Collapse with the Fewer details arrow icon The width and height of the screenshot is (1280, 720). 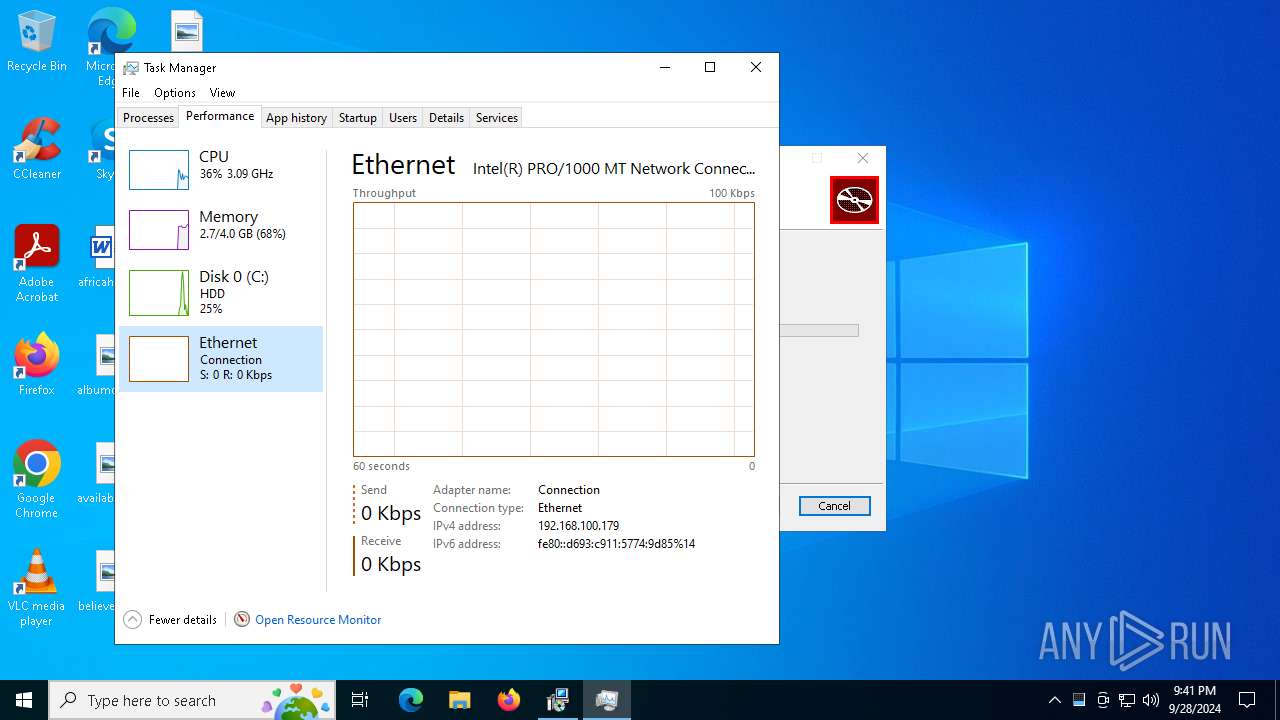pos(132,620)
